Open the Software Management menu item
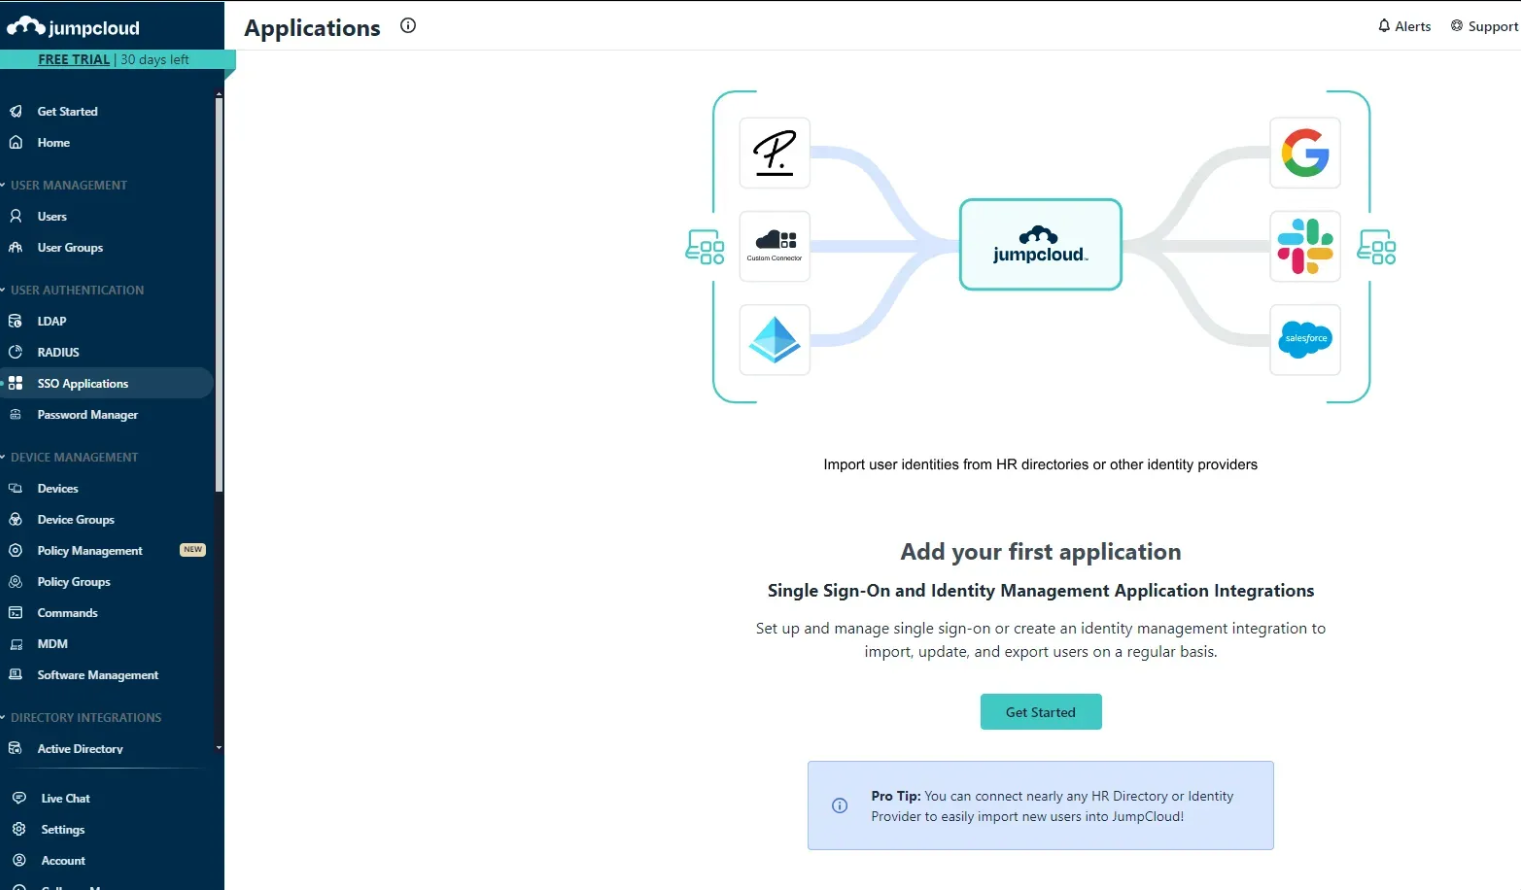 tap(98, 675)
